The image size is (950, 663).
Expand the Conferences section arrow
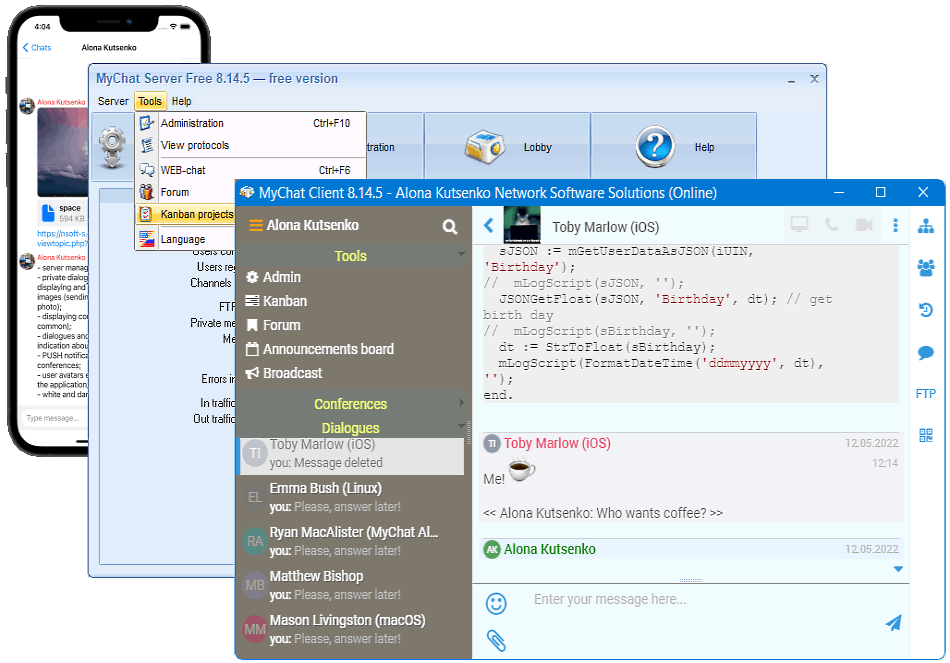click(462, 402)
